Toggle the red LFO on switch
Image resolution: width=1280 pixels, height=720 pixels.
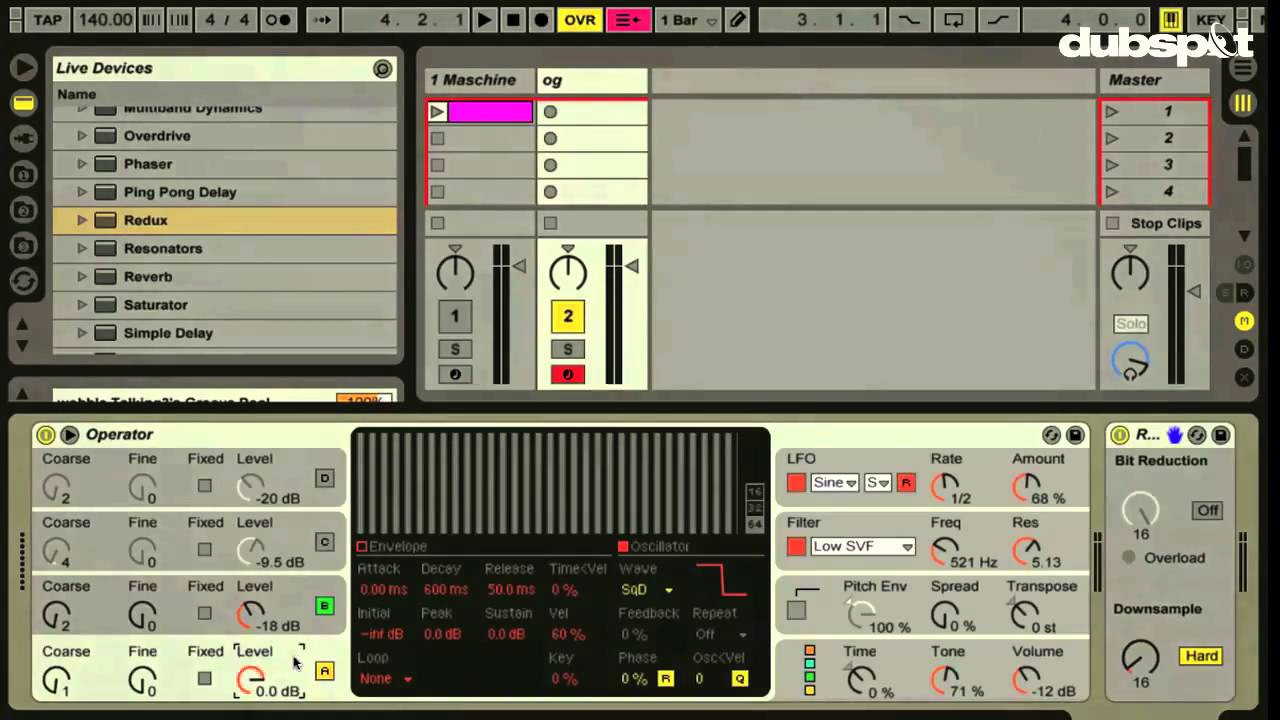tap(796, 483)
